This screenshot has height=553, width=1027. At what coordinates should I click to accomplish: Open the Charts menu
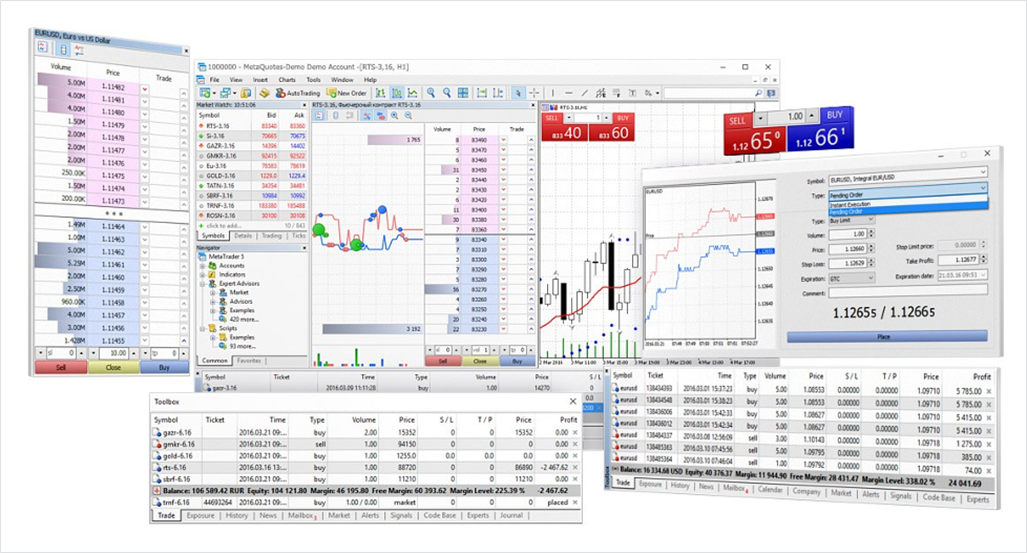point(287,79)
